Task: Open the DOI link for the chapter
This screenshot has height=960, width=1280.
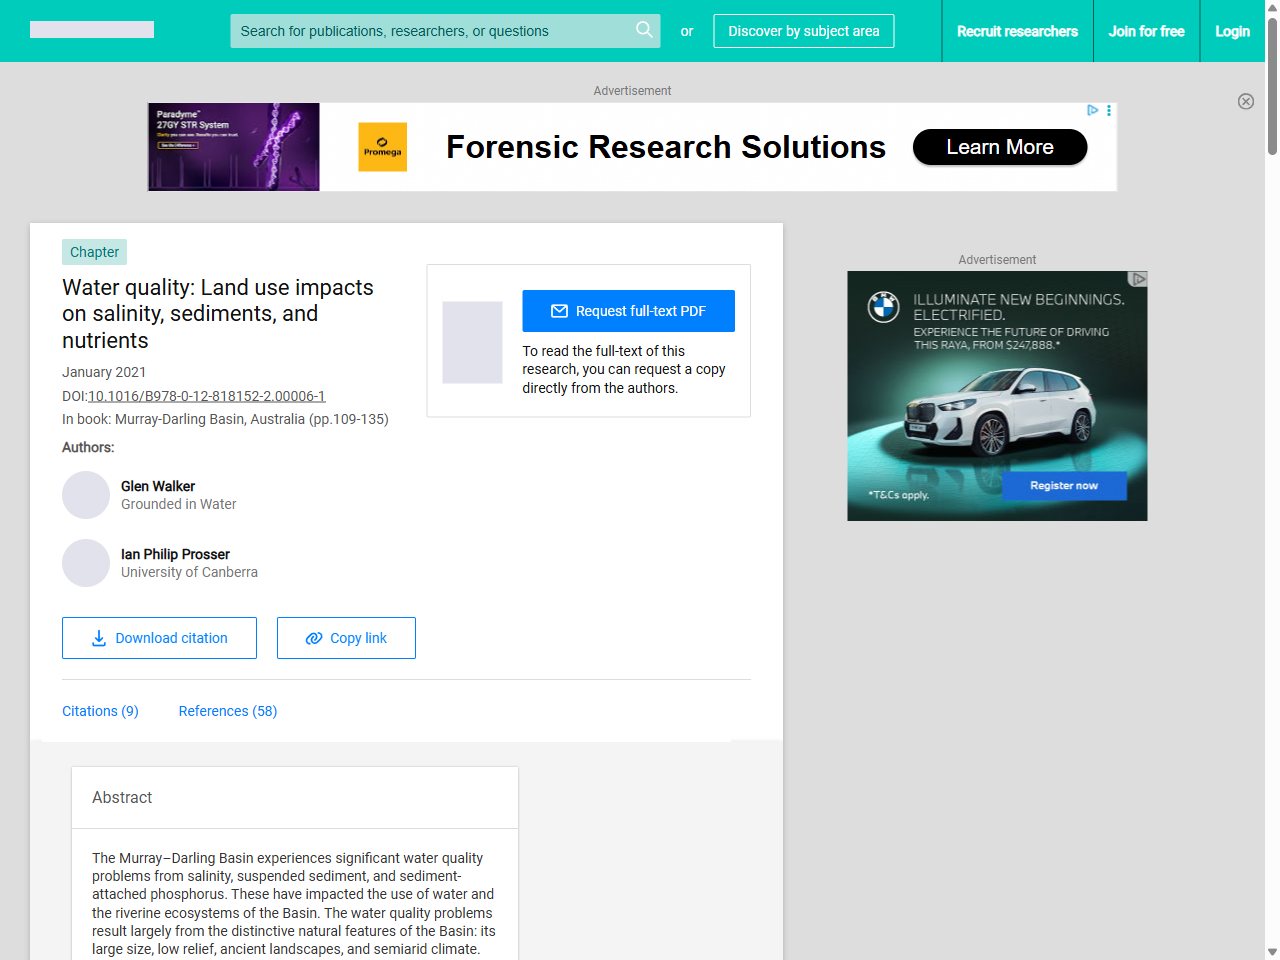Action: [206, 396]
